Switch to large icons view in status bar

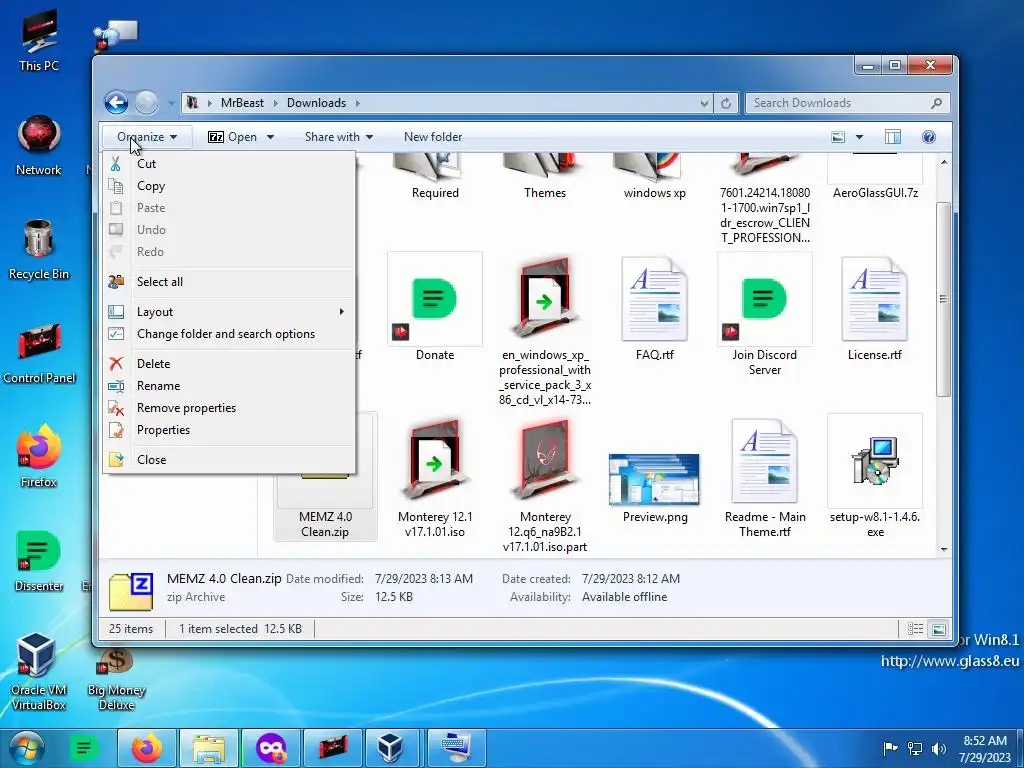[938, 629]
